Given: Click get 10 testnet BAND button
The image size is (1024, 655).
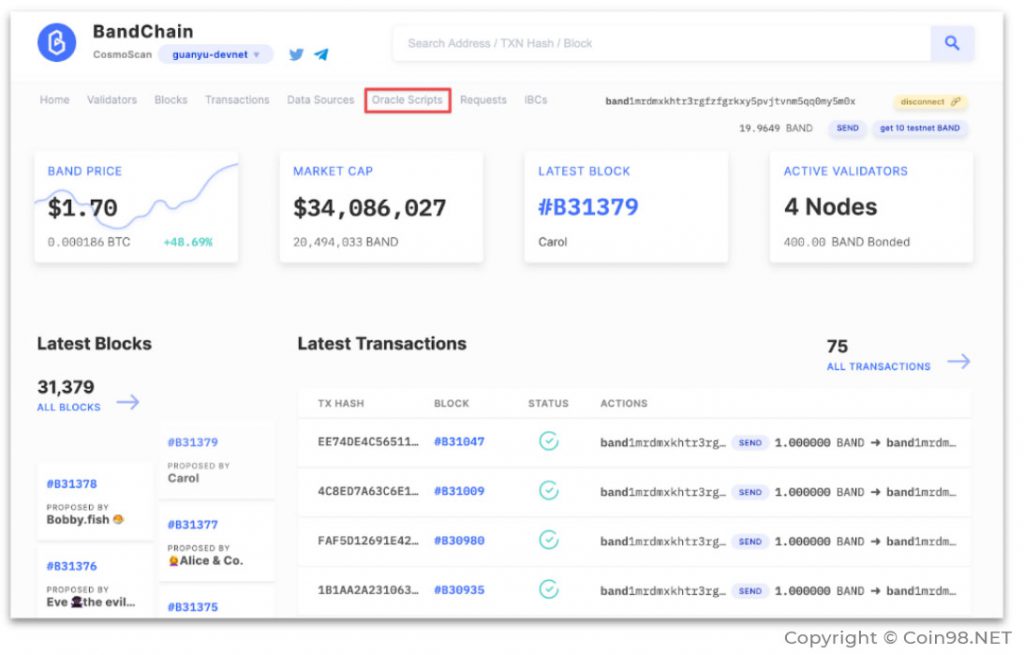Looking at the screenshot, I should [920, 128].
